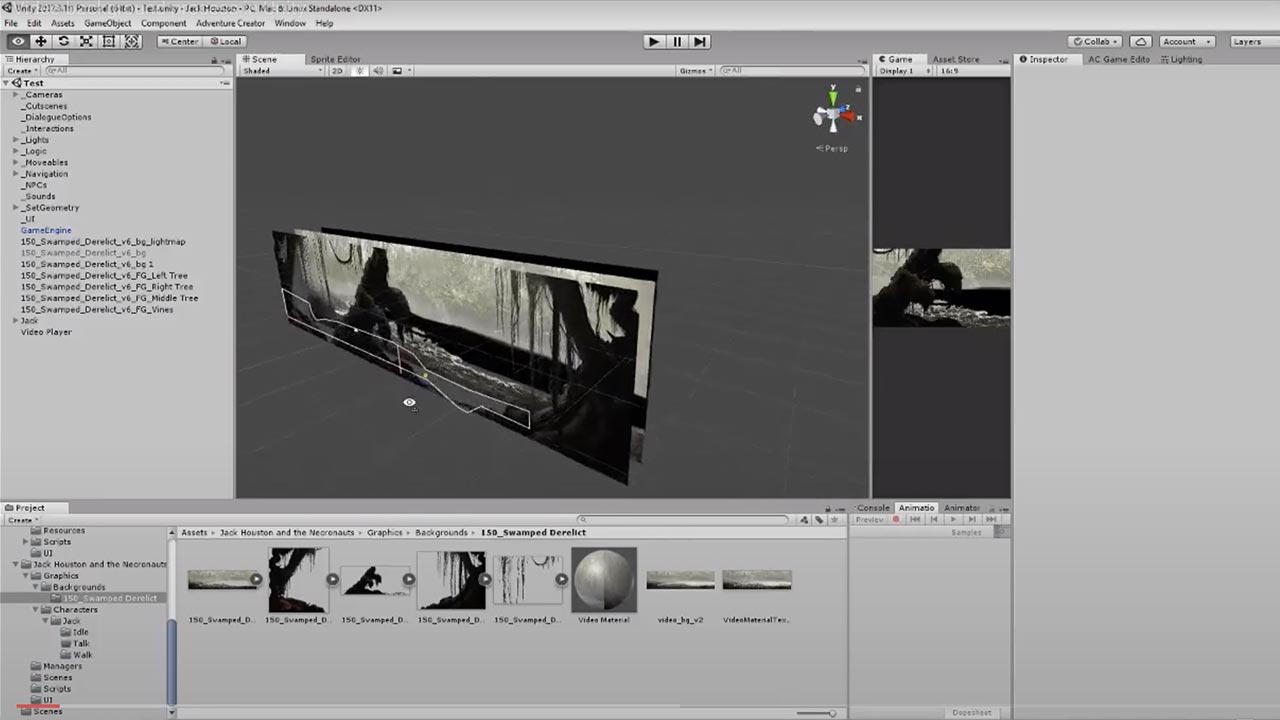This screenshot has height=720, width=1280.
Task: Select the Hand (view) tool
Action: pos(18,41)
